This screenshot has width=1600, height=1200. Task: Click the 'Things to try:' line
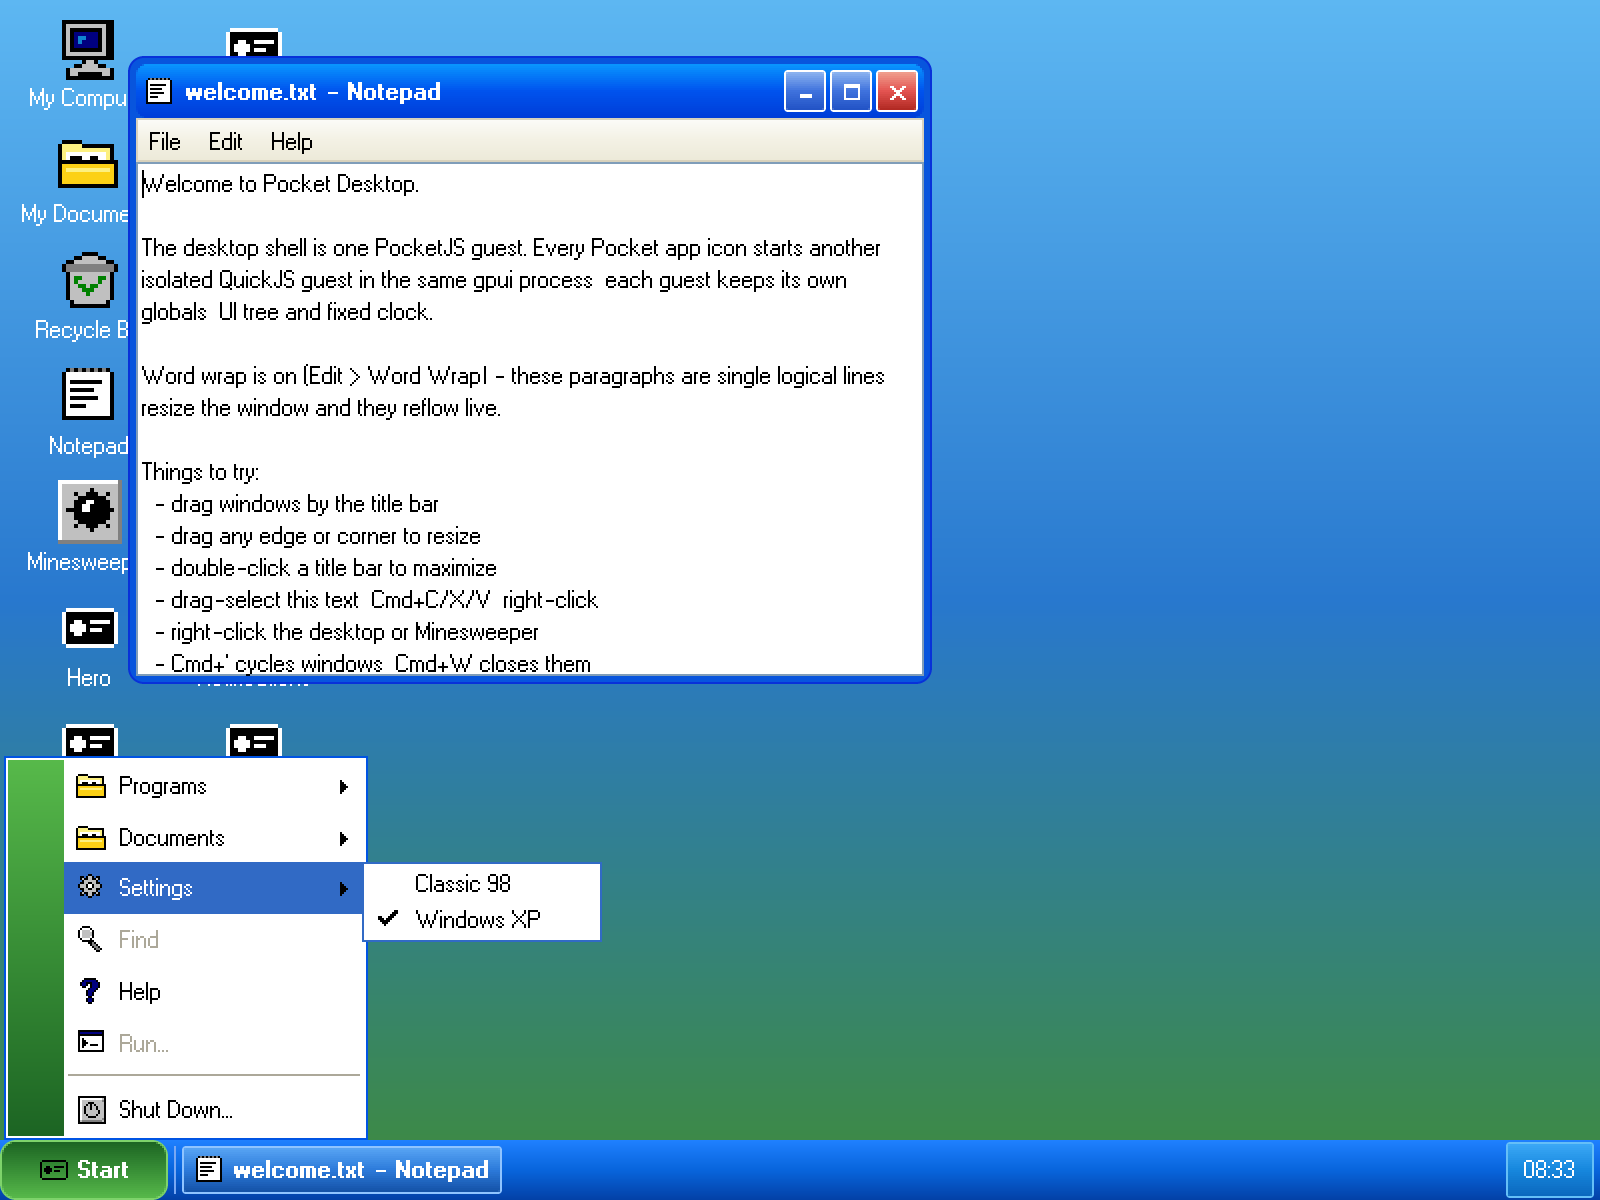200,472
